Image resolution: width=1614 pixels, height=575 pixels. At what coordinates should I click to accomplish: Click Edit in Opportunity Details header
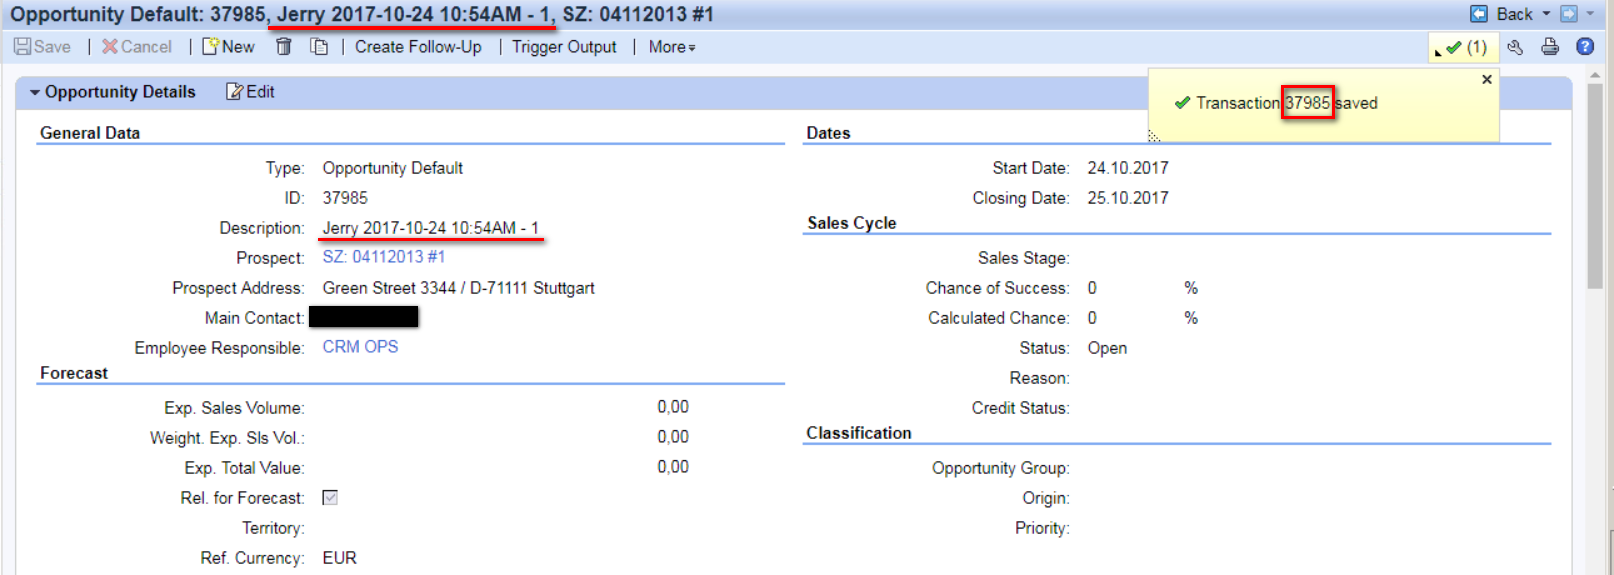250,92
